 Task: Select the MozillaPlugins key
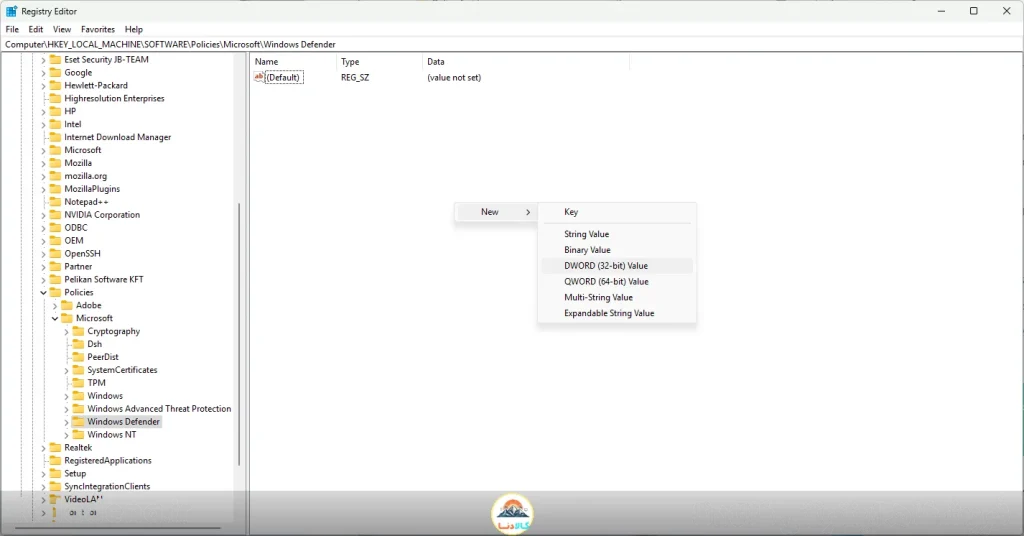pyautogui.click(x=92, y=189)
